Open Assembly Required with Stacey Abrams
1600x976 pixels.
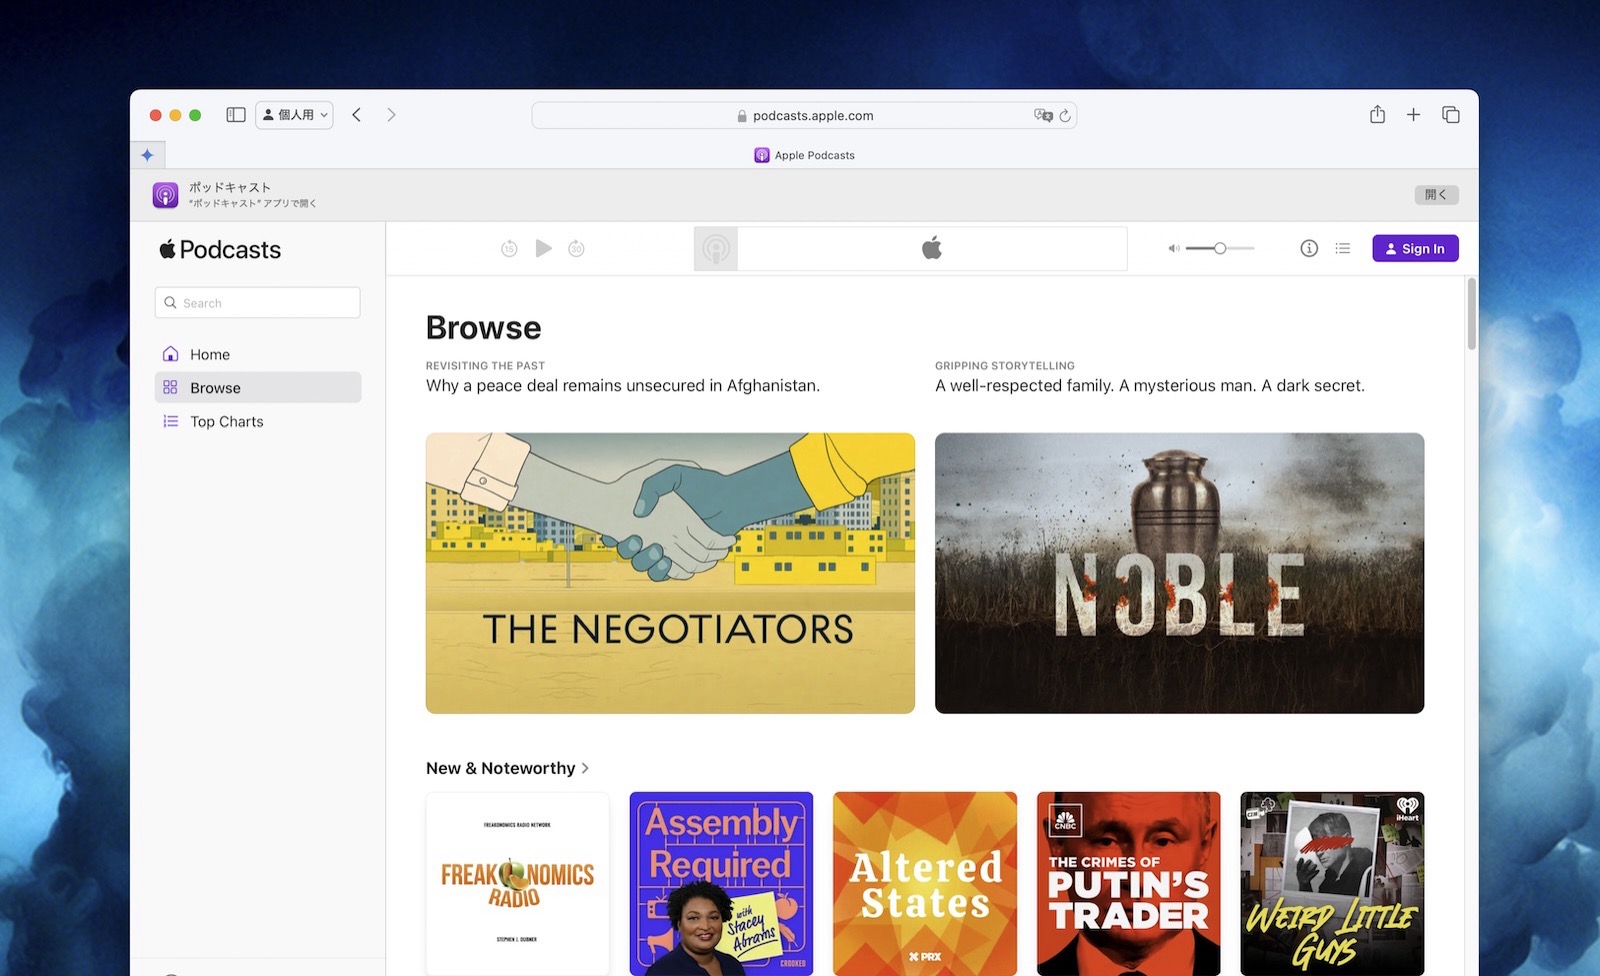tap(721, 884)
